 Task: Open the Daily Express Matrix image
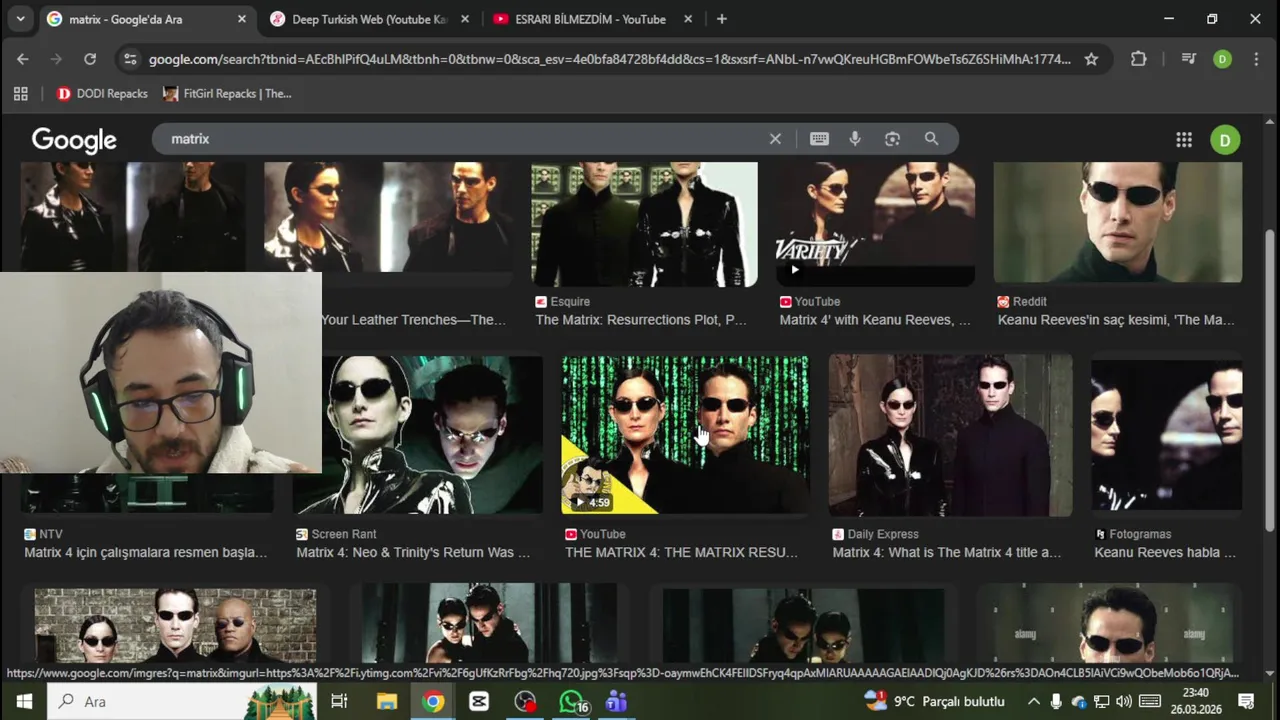pos(951,435)
